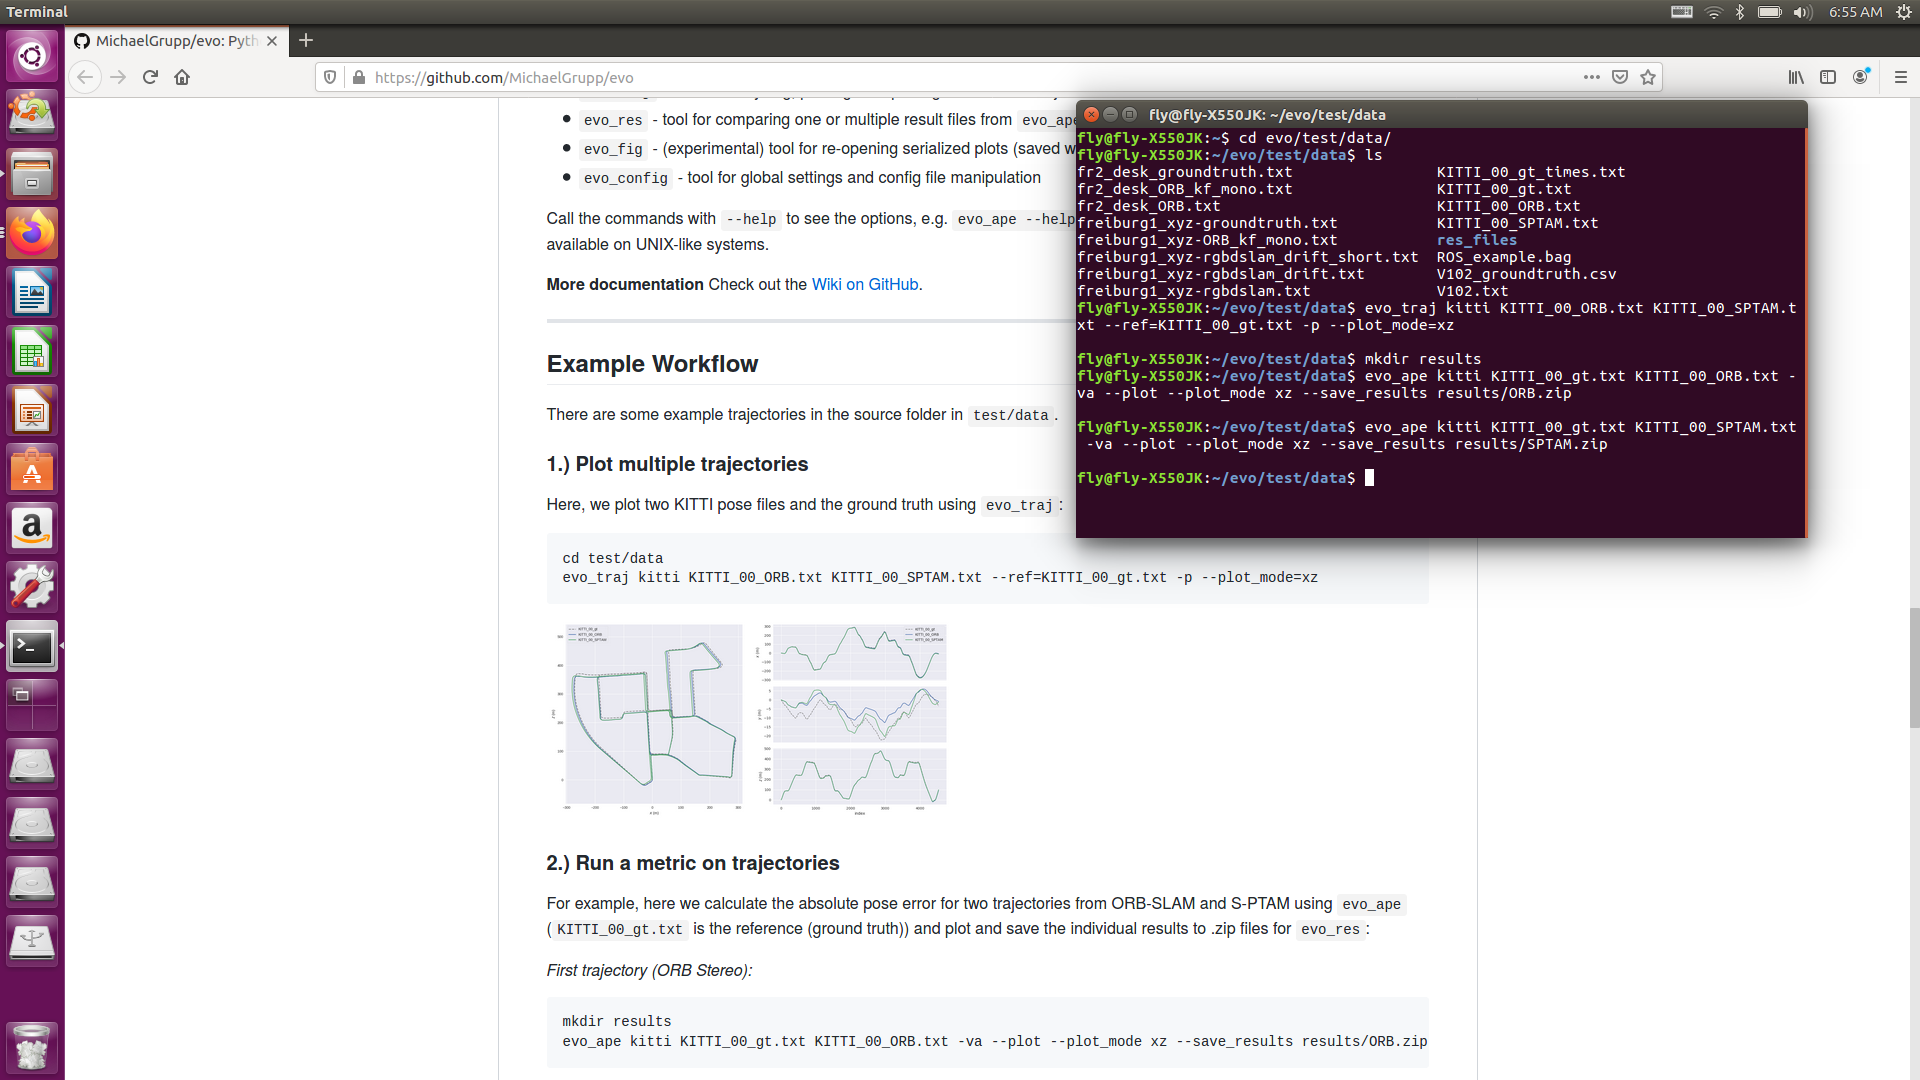Open the Firefox Library icon
The width and height of the screenshot is (1920, 1080).
click(1795, 77)
